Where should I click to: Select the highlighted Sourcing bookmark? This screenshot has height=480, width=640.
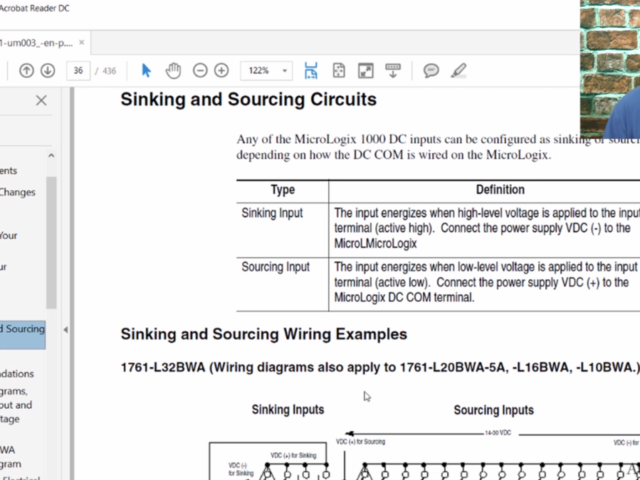point(22,335)
